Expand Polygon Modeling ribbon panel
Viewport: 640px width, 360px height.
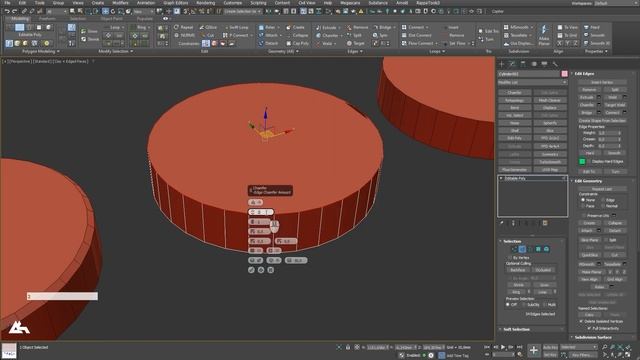40,51
